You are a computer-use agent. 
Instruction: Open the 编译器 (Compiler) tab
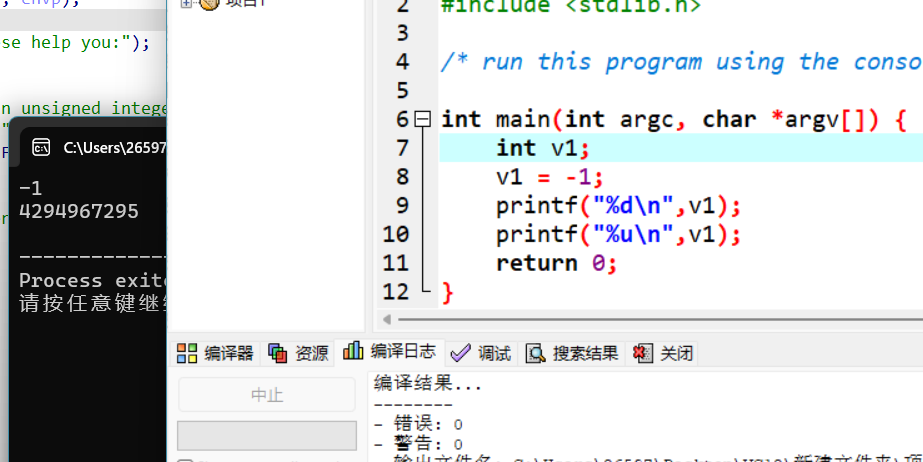(x=216, y=353)
